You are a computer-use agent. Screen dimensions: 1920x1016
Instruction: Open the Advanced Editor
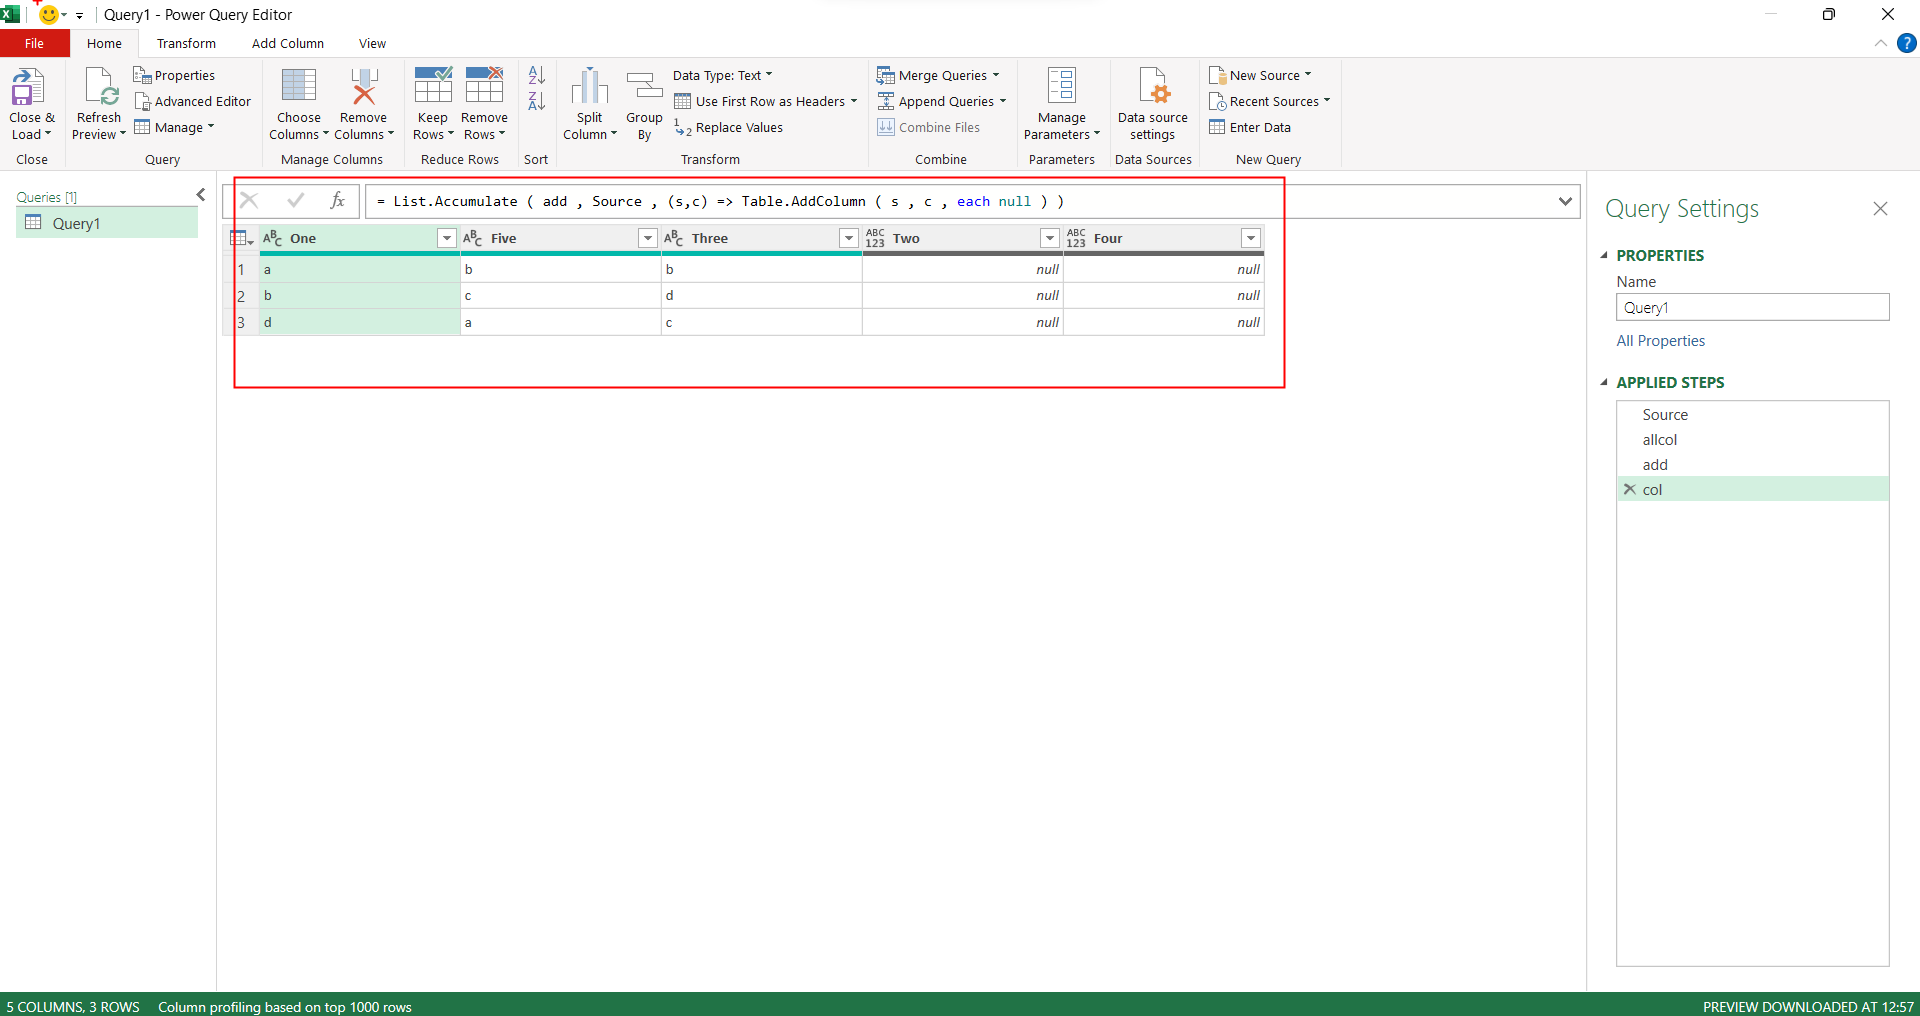click(x=193, y=101)
